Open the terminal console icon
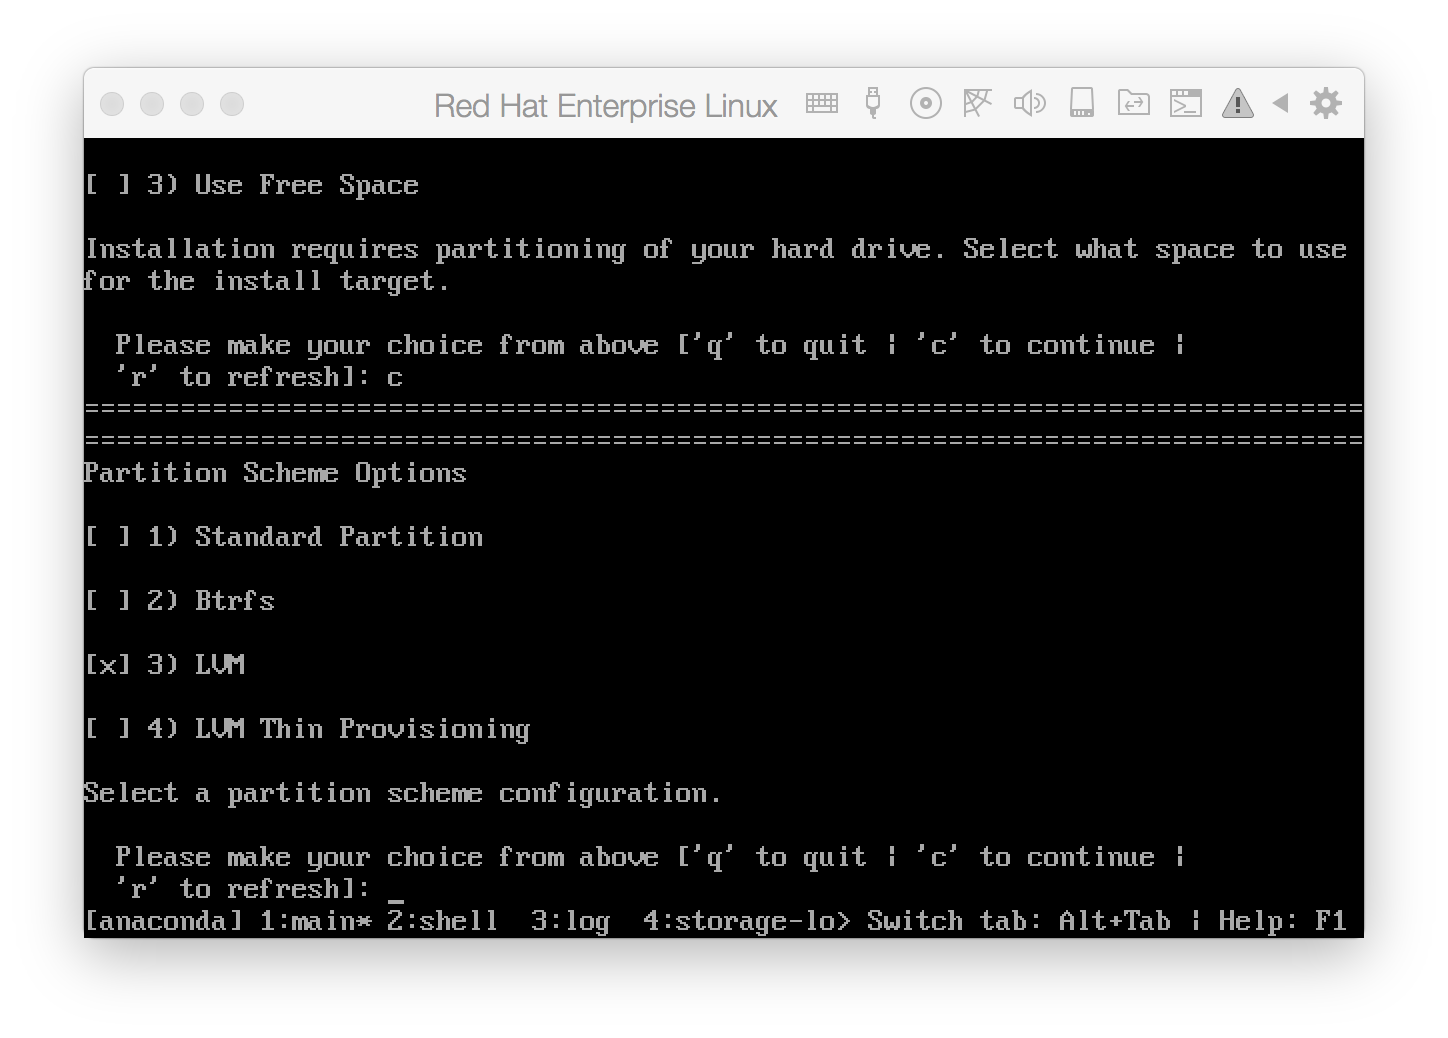1448x1038 pixels. pyautogui.click(x=1185, y=103)
